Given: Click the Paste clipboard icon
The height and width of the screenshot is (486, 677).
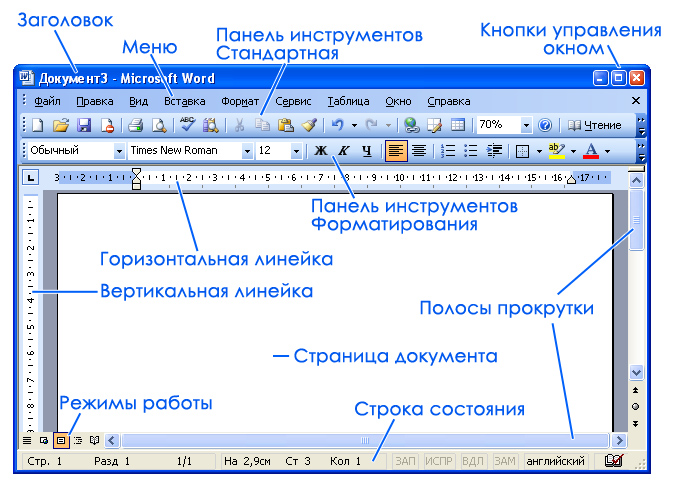Looking at the screenshot, I should click(x=285, y=126).
